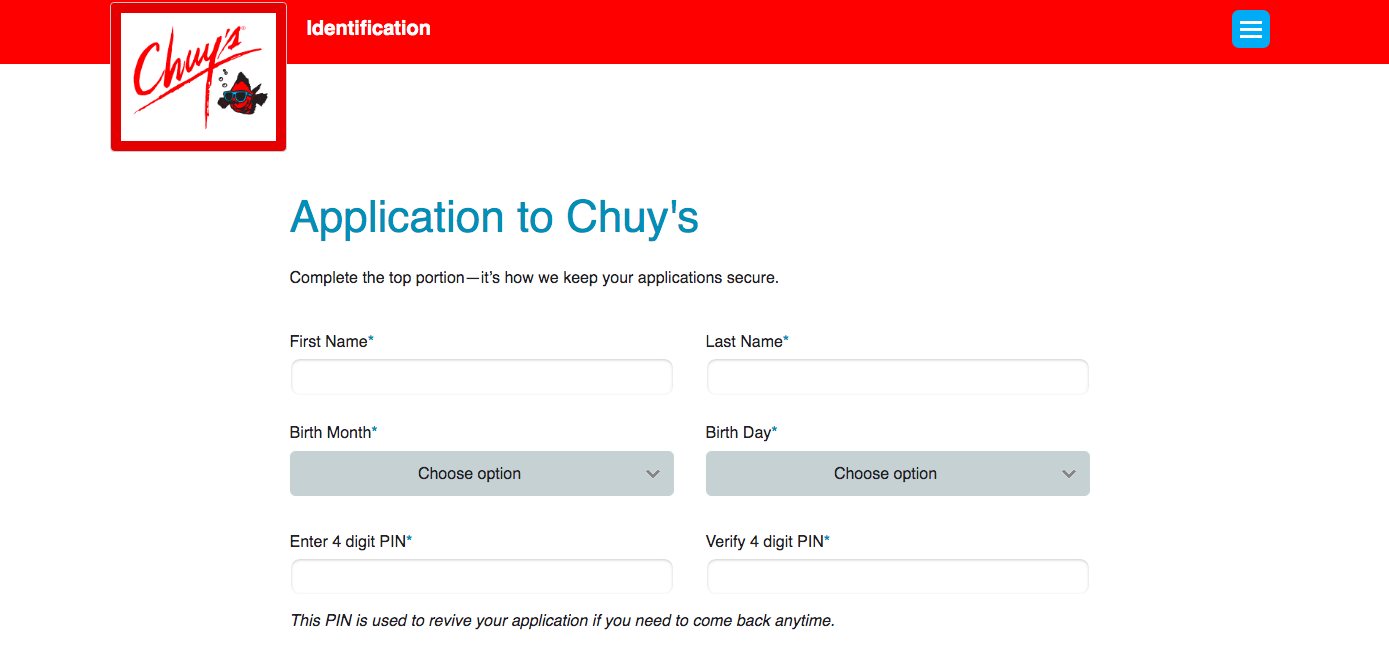This screenshot has width=1389, height=654.
Task: Click the Application to Chuy's heading
Action: click(494, 217)
